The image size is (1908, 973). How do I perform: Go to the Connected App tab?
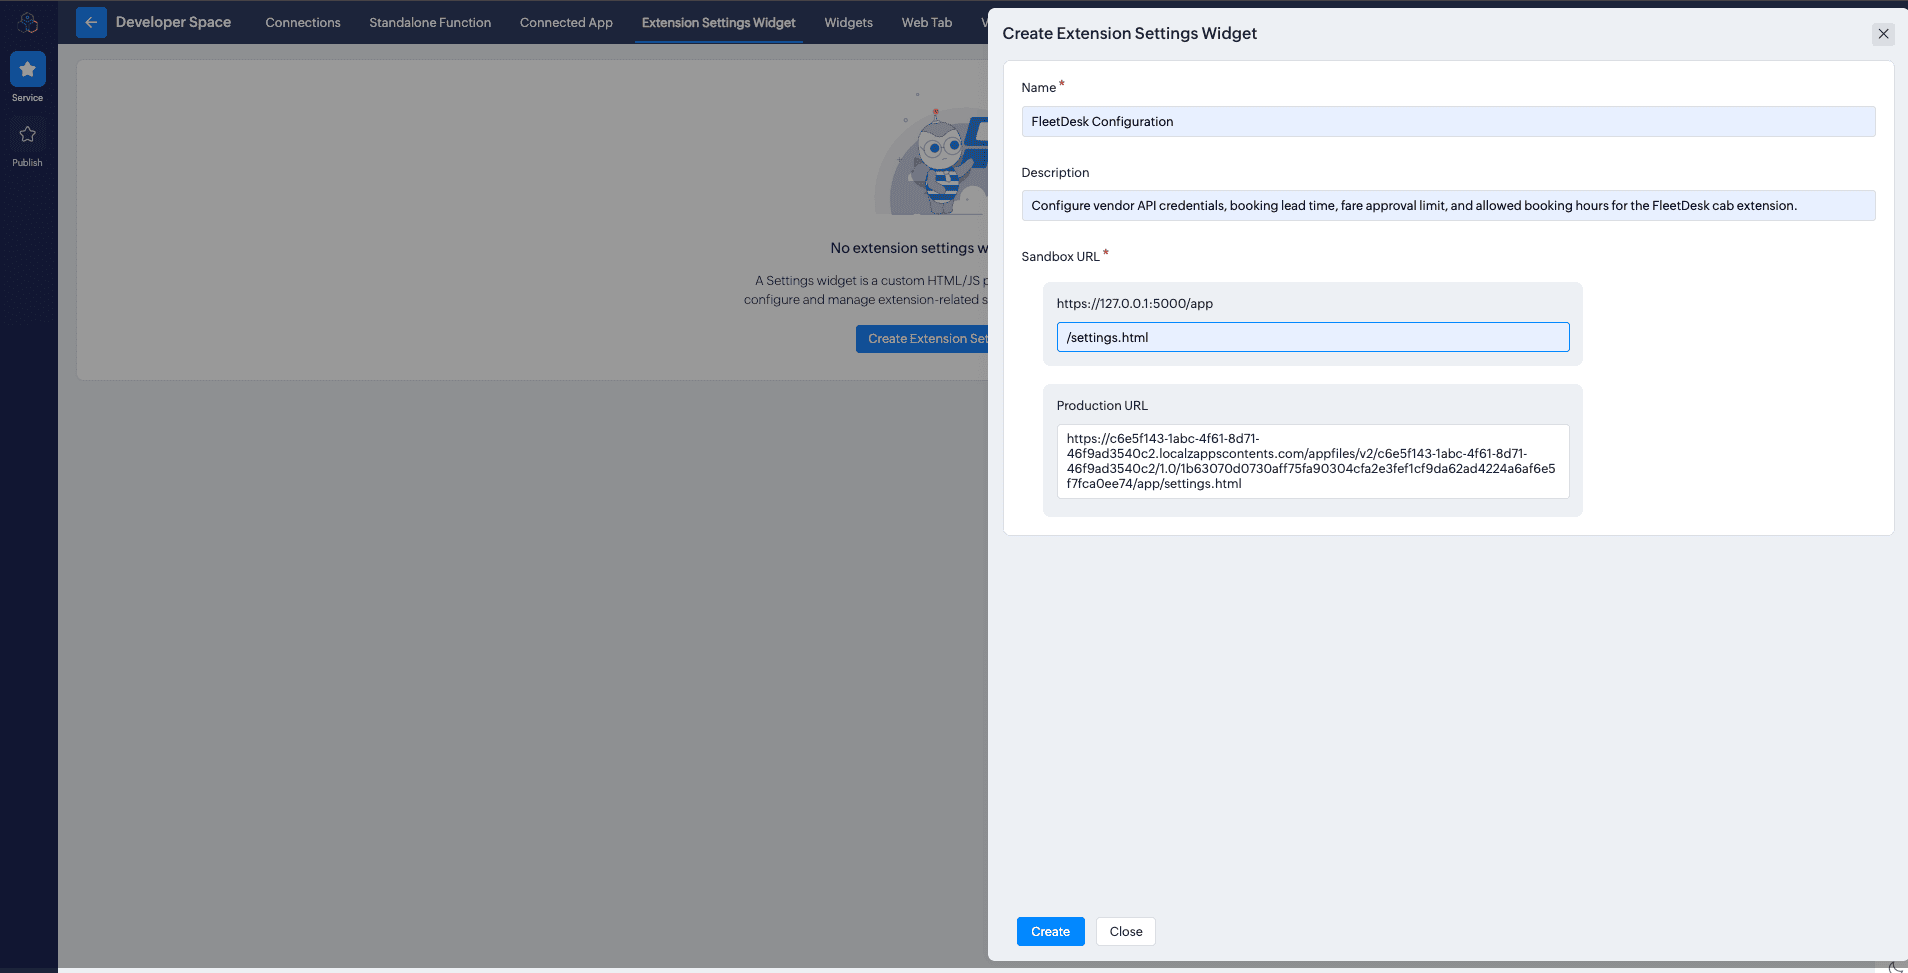[566, 22]
